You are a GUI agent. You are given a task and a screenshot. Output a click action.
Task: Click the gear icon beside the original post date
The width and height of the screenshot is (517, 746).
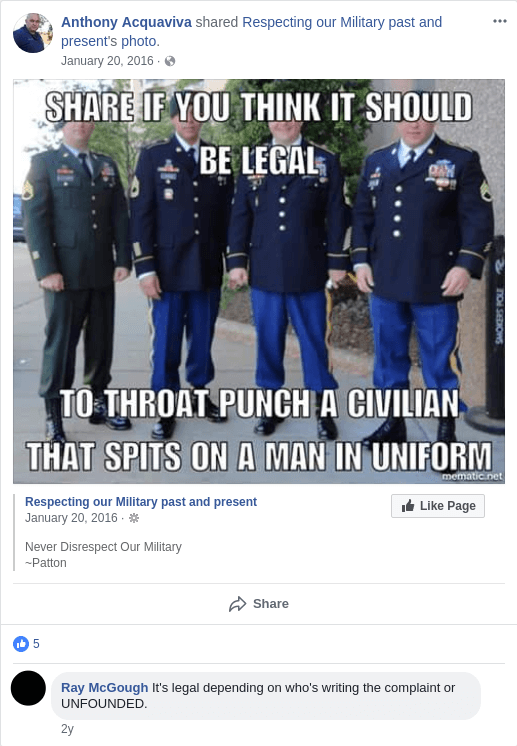click(134, 518)
